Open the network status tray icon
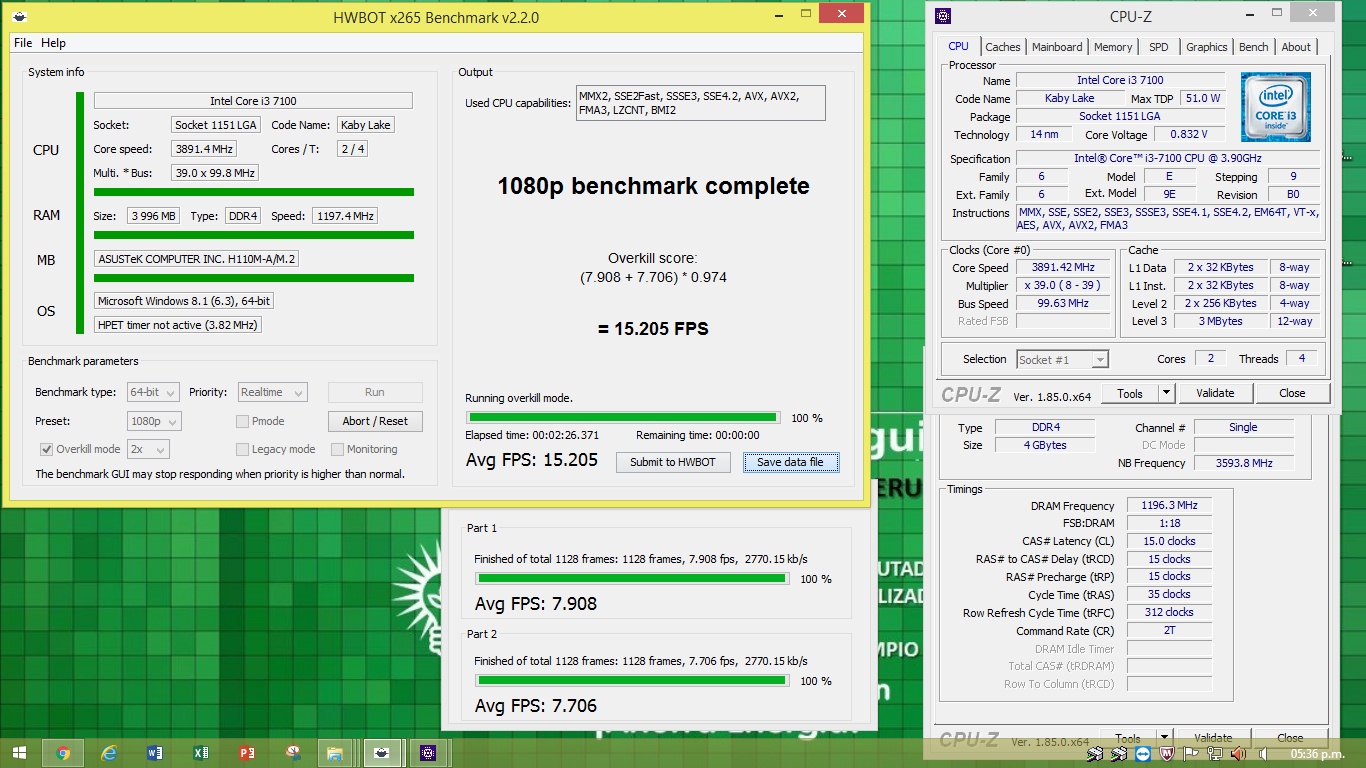 (x=1214, y=753)
